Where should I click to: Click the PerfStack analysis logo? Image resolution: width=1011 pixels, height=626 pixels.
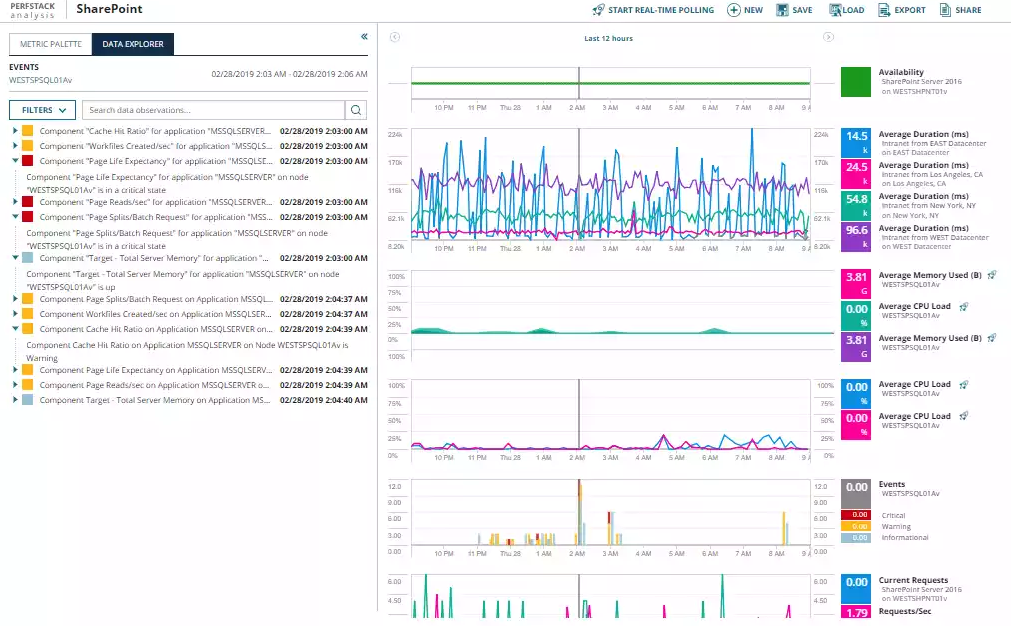[x=32, y=10]
